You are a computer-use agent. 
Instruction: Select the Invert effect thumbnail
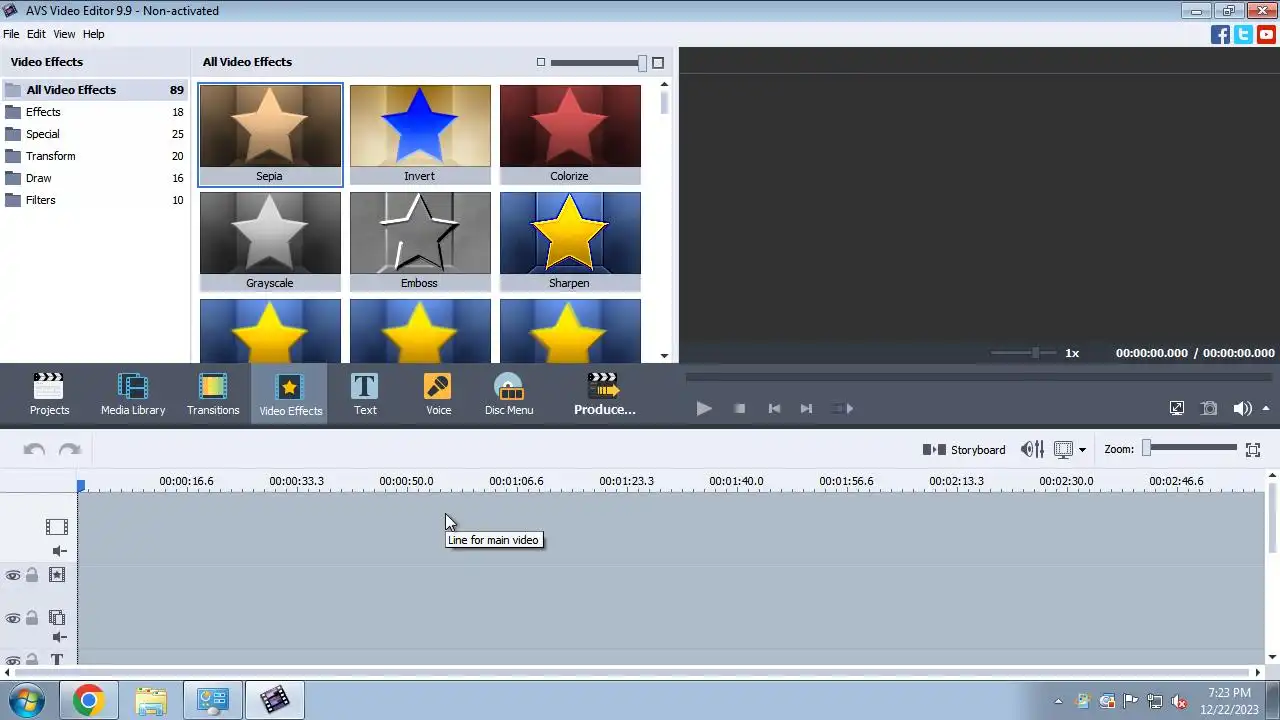coord(420,134)
